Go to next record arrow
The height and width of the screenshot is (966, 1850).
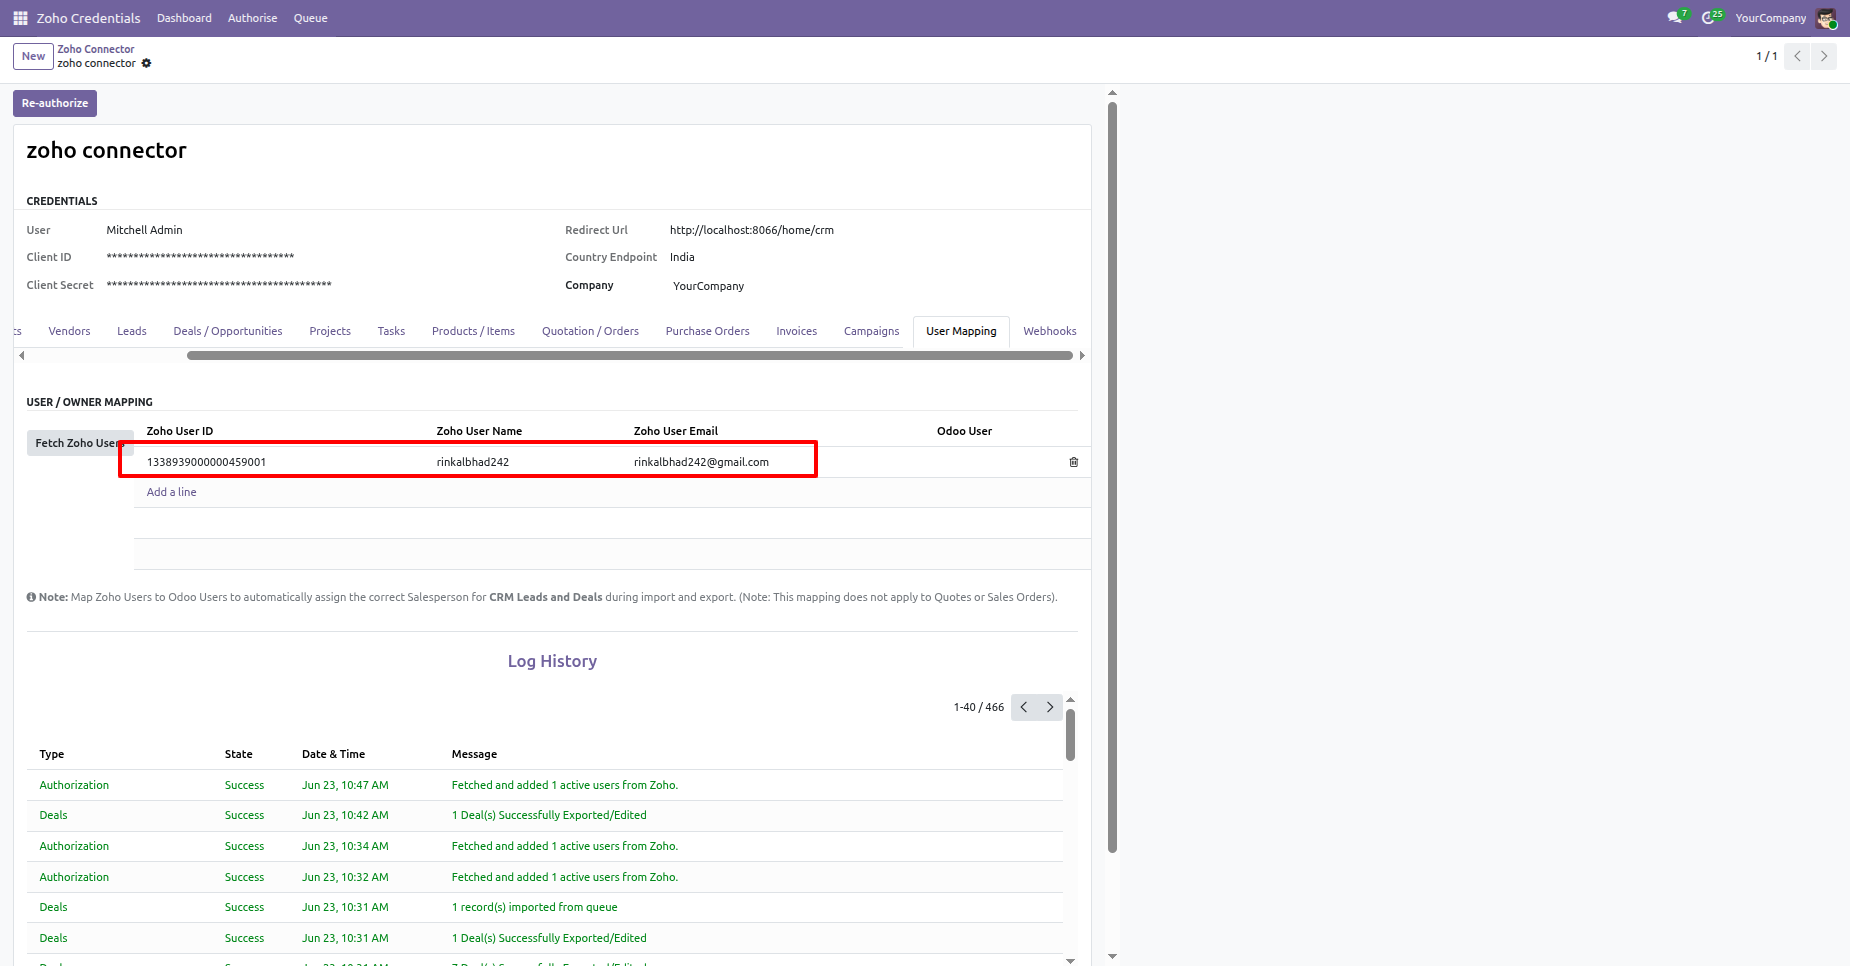coord(1824,56)
